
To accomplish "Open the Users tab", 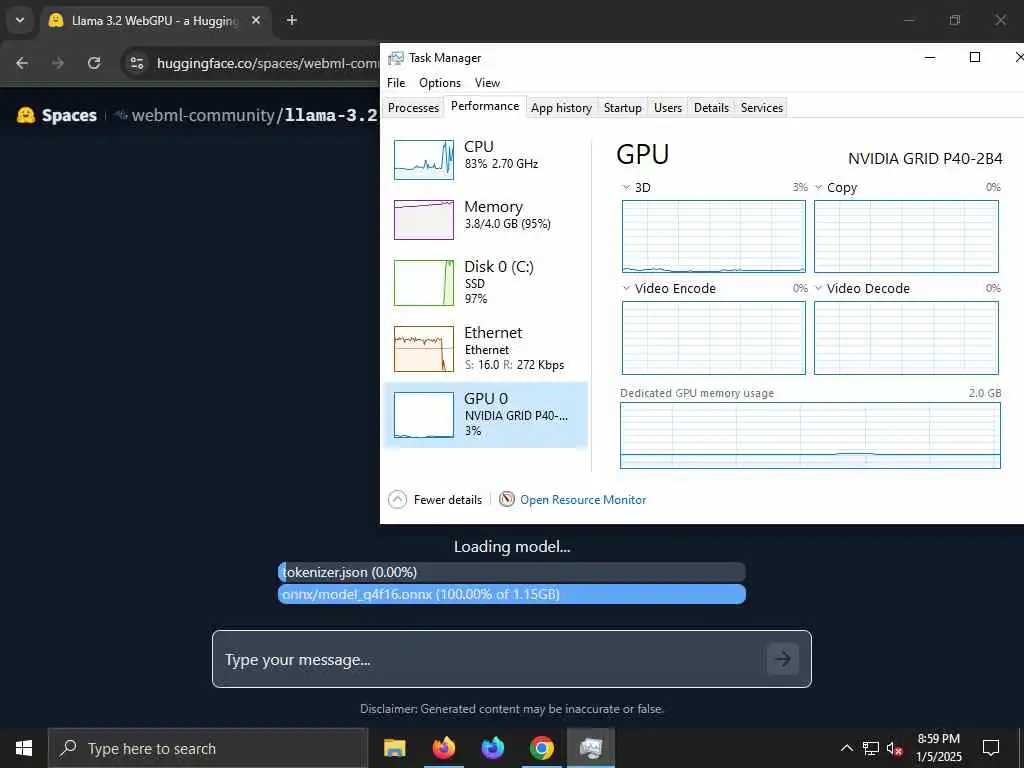I will (x=667, y=108).
